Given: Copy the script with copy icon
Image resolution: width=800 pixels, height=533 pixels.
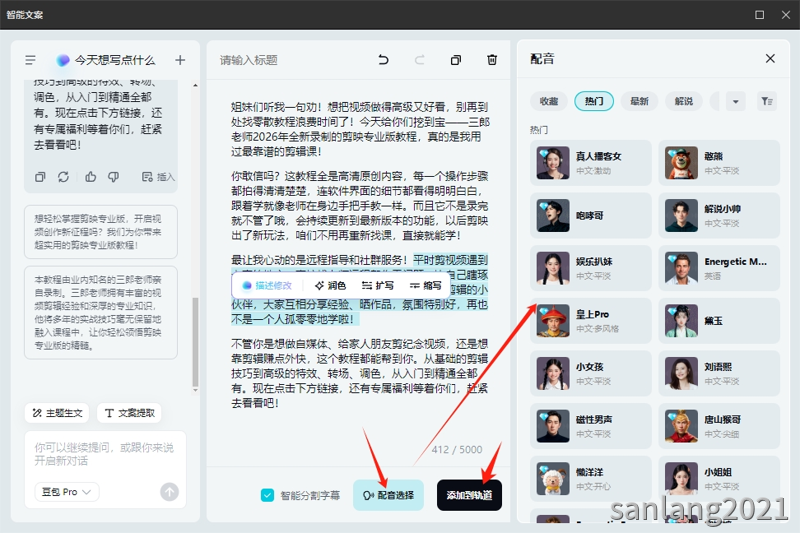Looking at the screenshot, I should [x=456, y=60].
